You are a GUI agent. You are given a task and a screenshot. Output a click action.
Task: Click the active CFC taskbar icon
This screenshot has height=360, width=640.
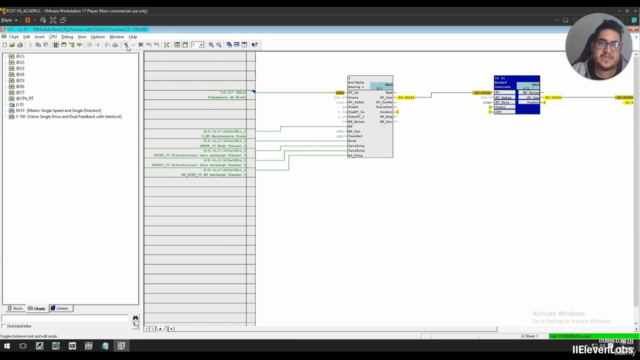click(x=121, y=346)
